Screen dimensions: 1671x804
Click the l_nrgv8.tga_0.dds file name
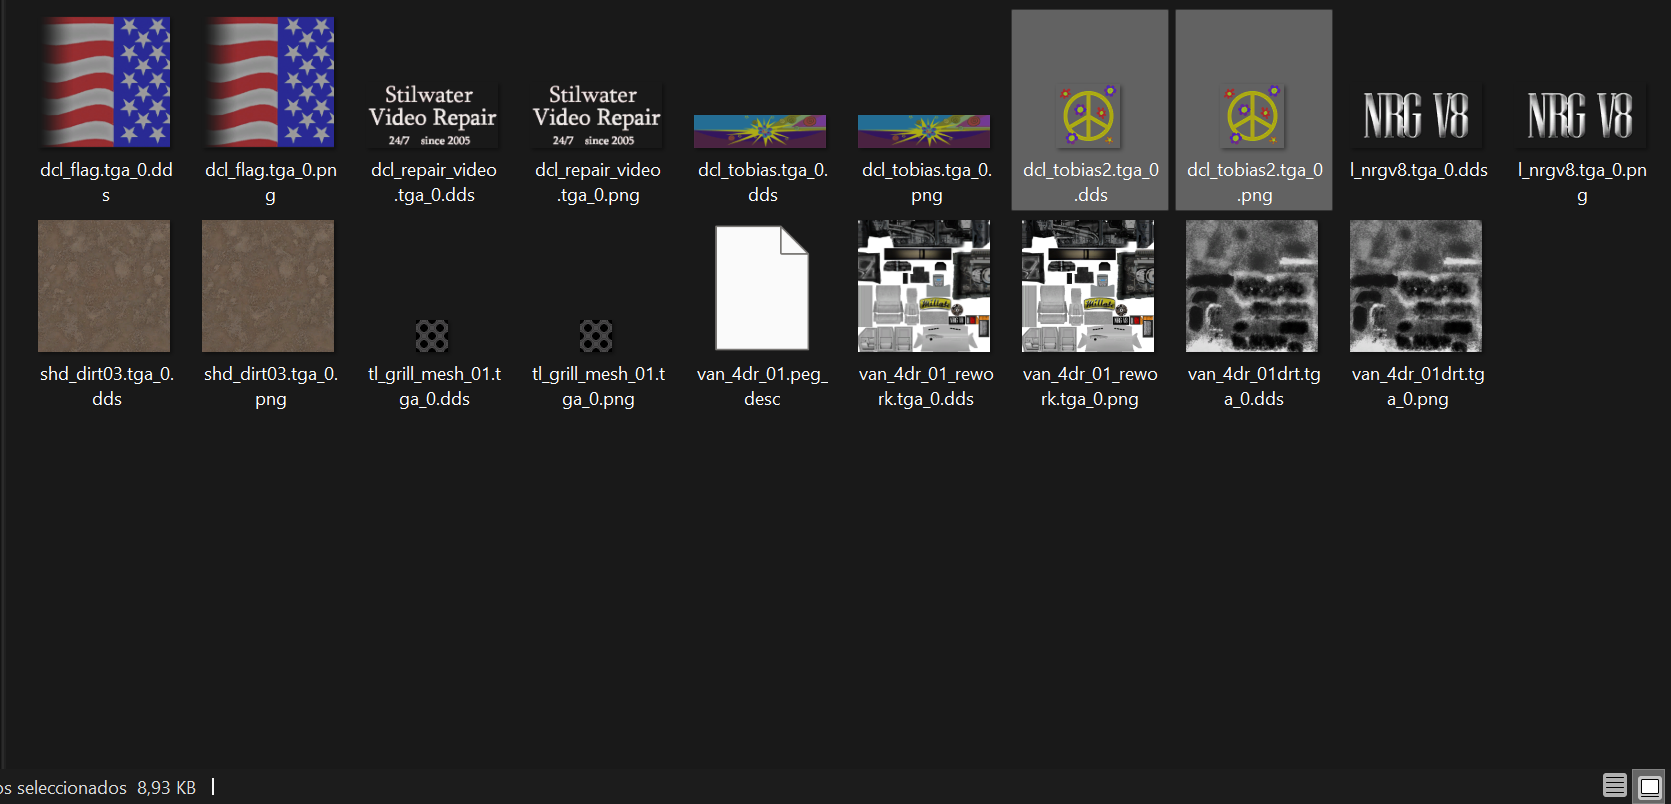click(1418, 170)
